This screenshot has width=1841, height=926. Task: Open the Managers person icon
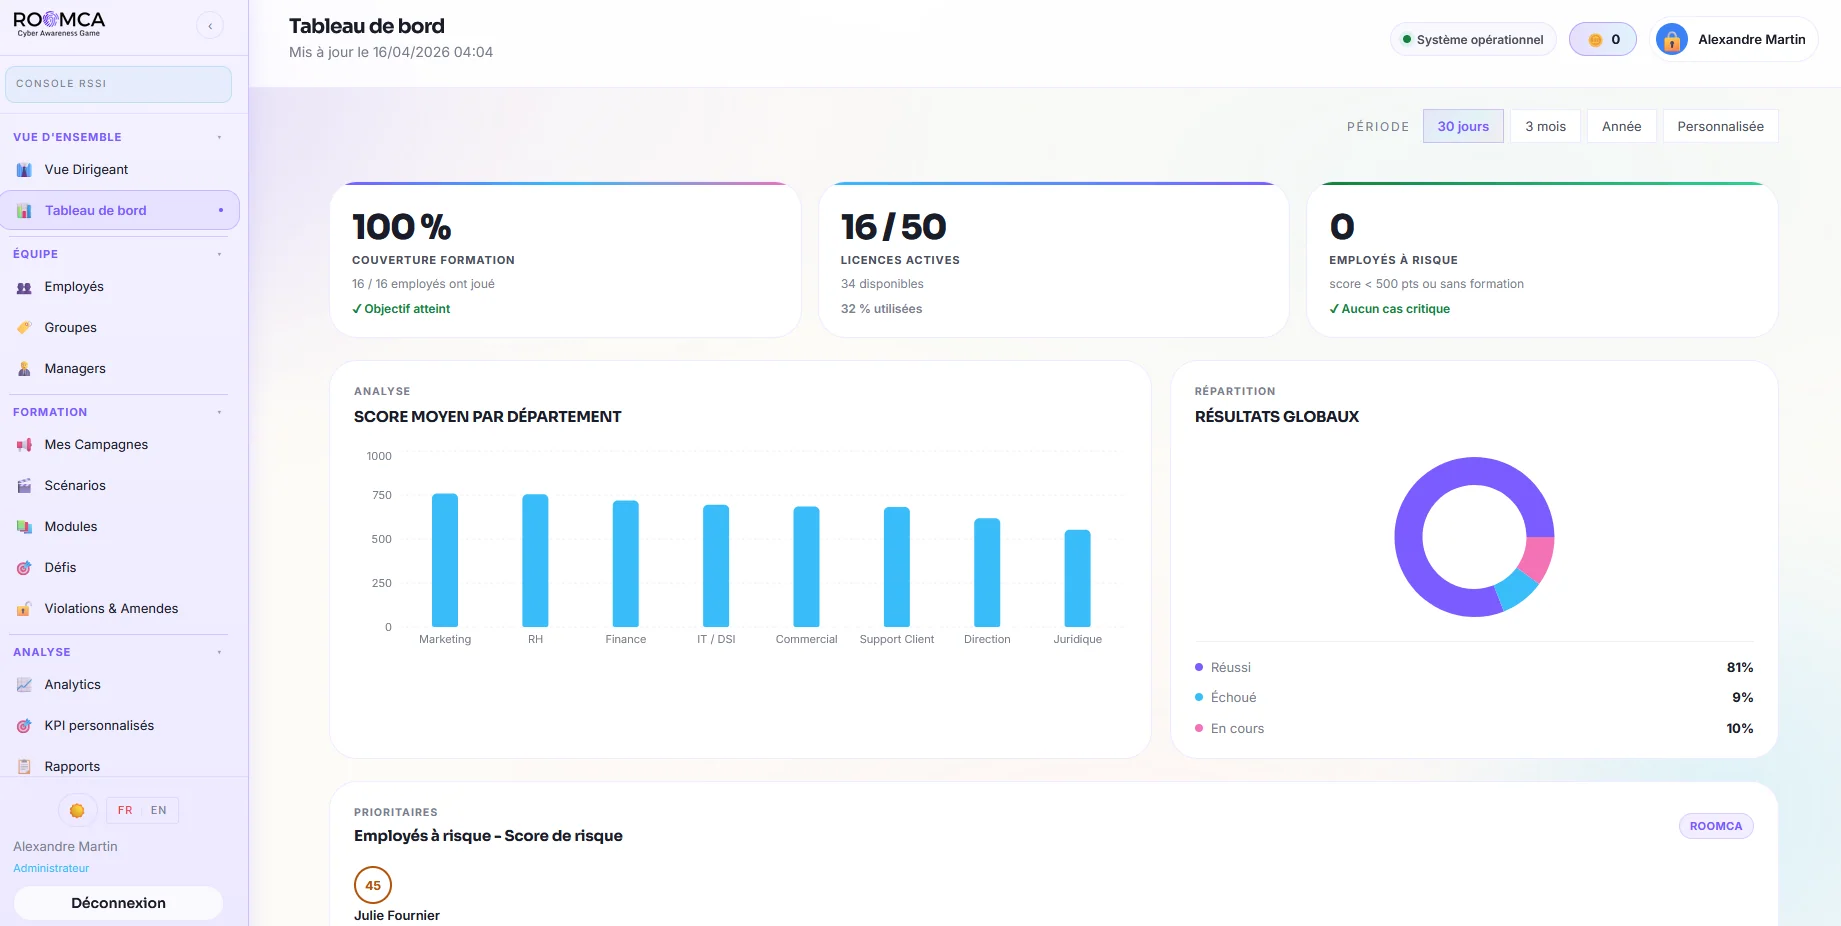point(24,369)
